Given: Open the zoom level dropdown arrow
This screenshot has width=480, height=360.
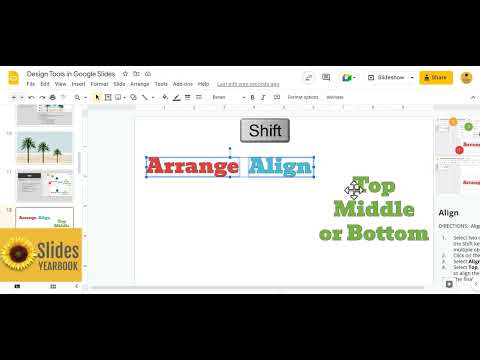Looking at the screenshot, I should click(85, 97).
